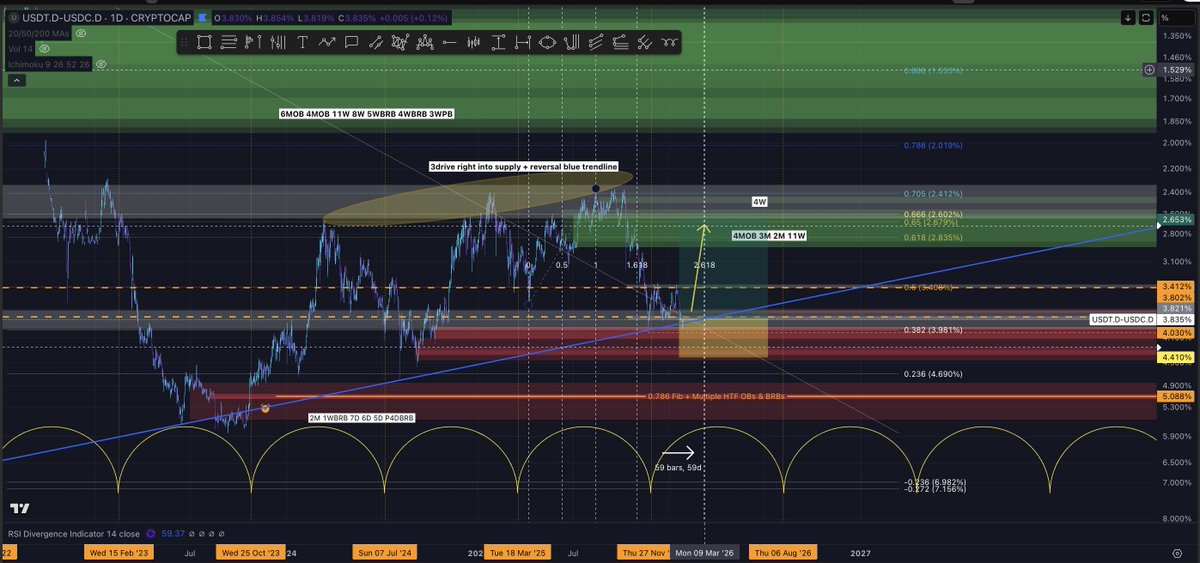Select the Text tool
1200x563 pixels.
(x=302, y=42)
